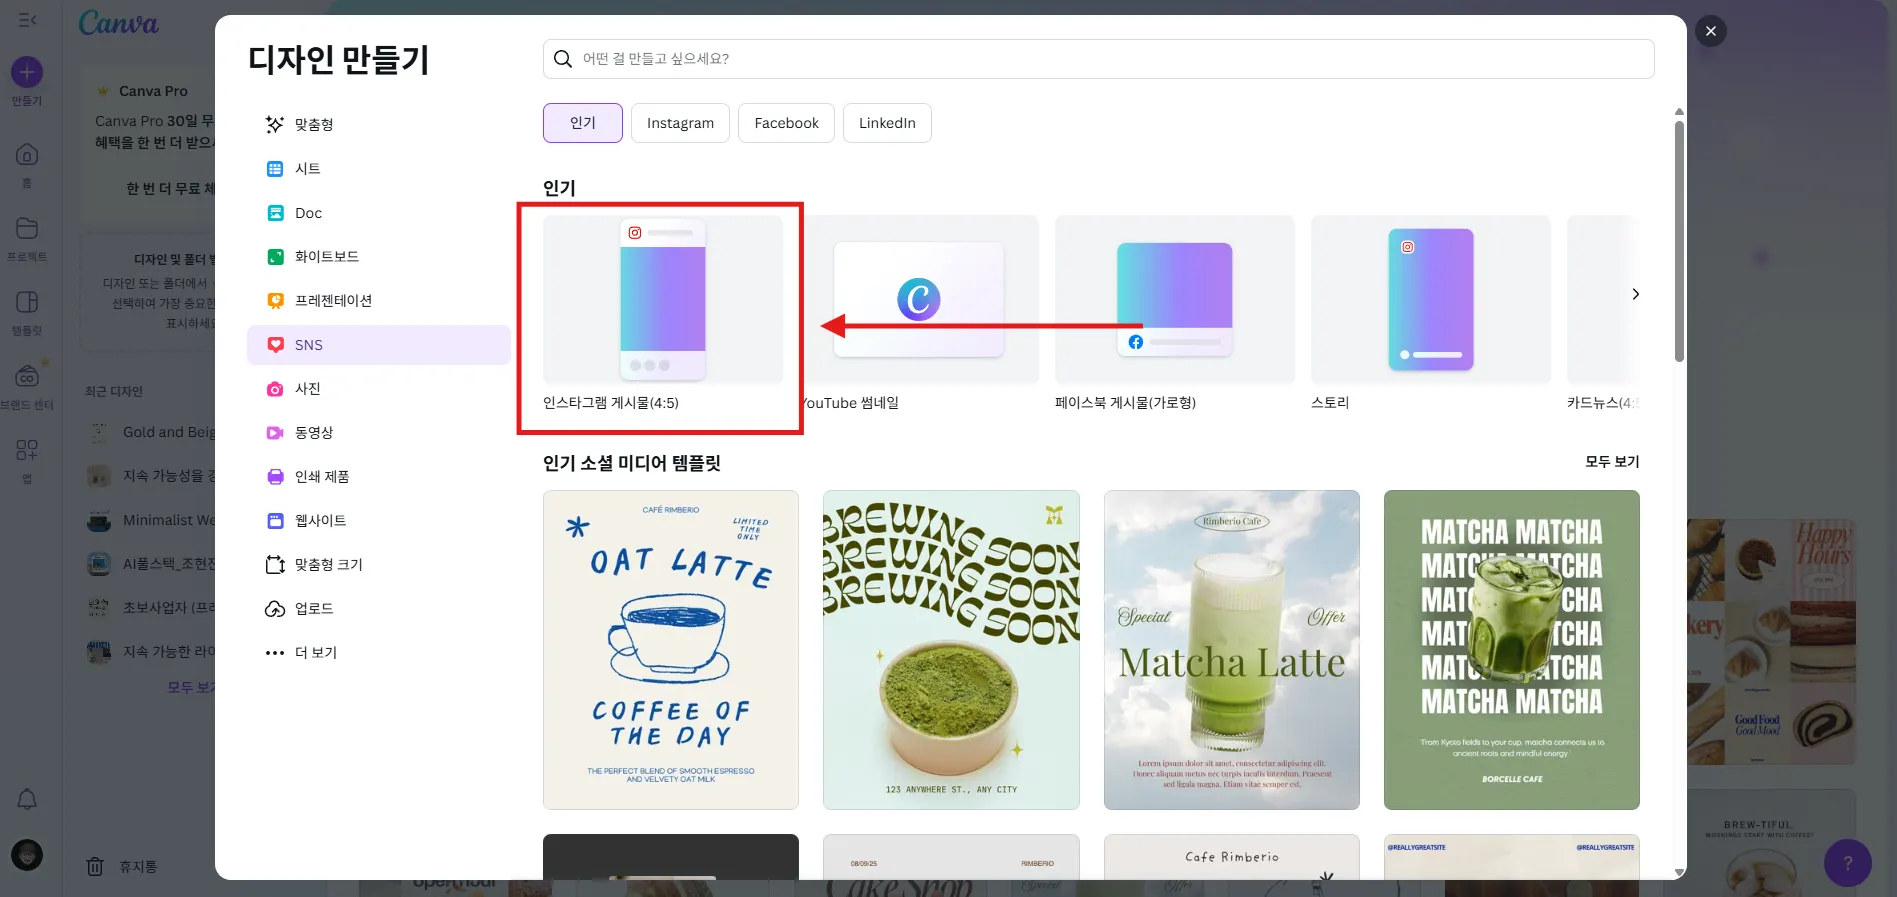Click the dialog vertical scrollbar
The width and height of the screenshot is (1897, 897).
(1679, 240)
